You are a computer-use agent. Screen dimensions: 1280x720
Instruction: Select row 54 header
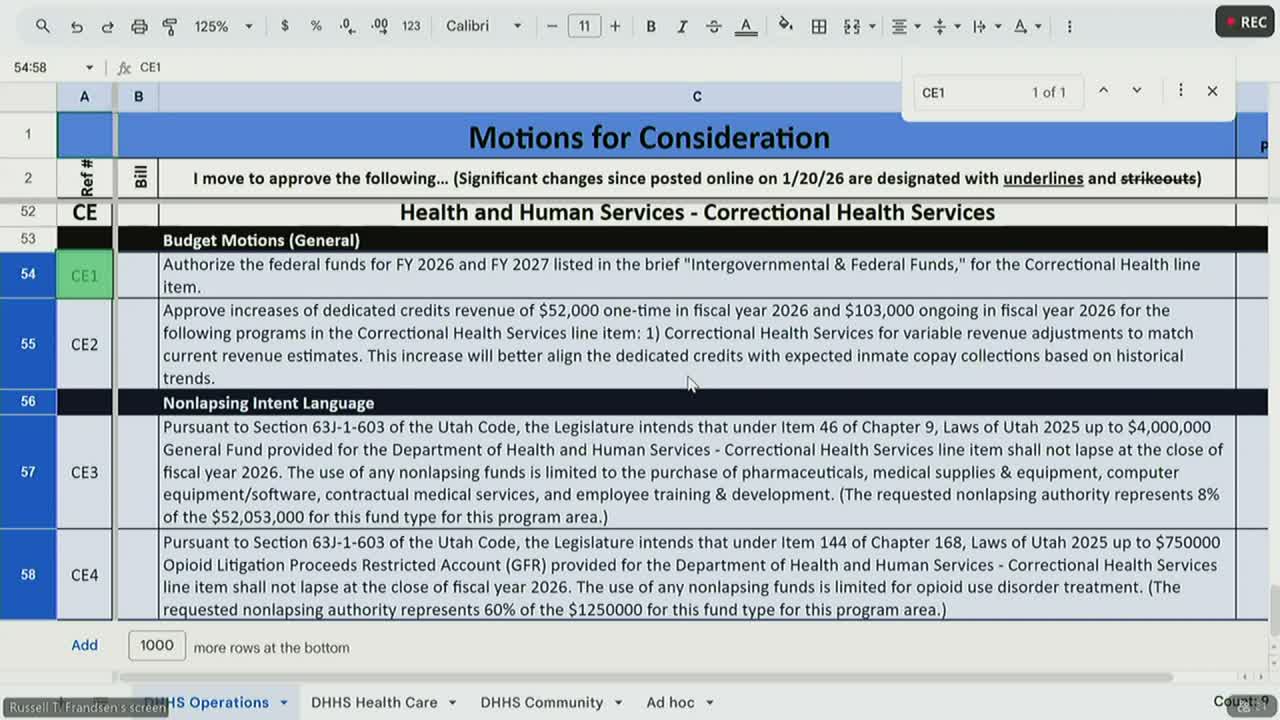pyautogui.click(x=28, y=274)
